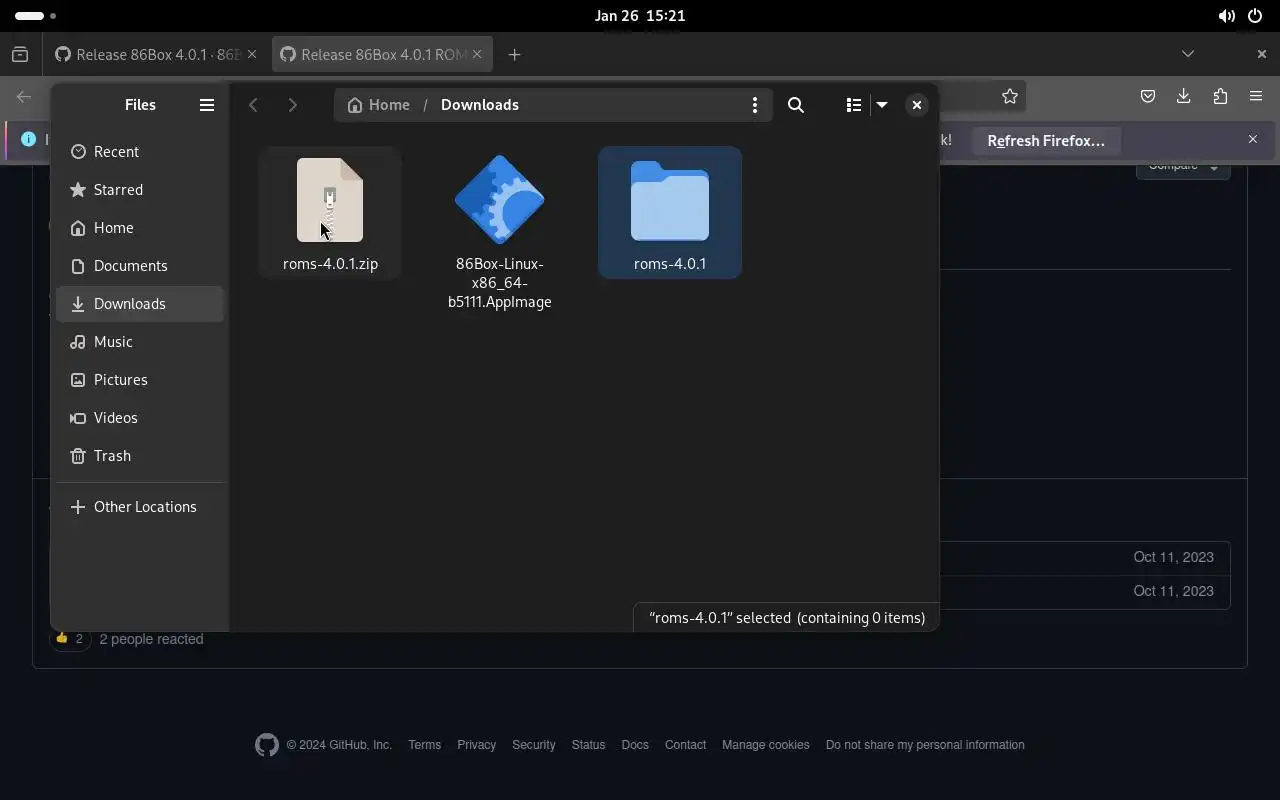Switch to list view in Files
The width and height of the screenshot is (1280, 800).
pyautogui.click(x=853, y=105)
